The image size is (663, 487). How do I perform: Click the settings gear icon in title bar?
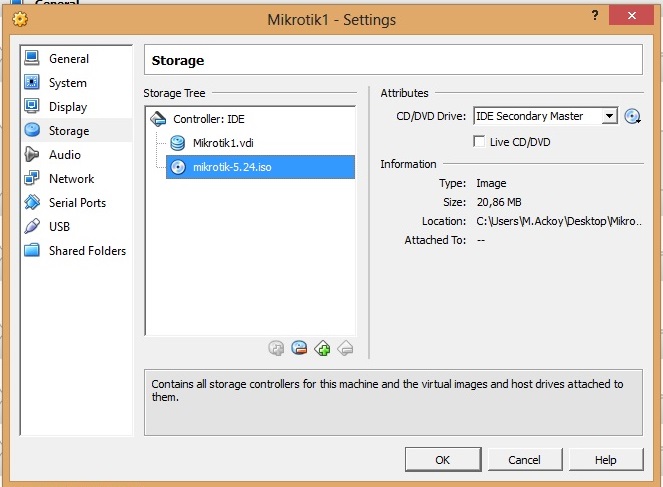[x=20, y=19]
